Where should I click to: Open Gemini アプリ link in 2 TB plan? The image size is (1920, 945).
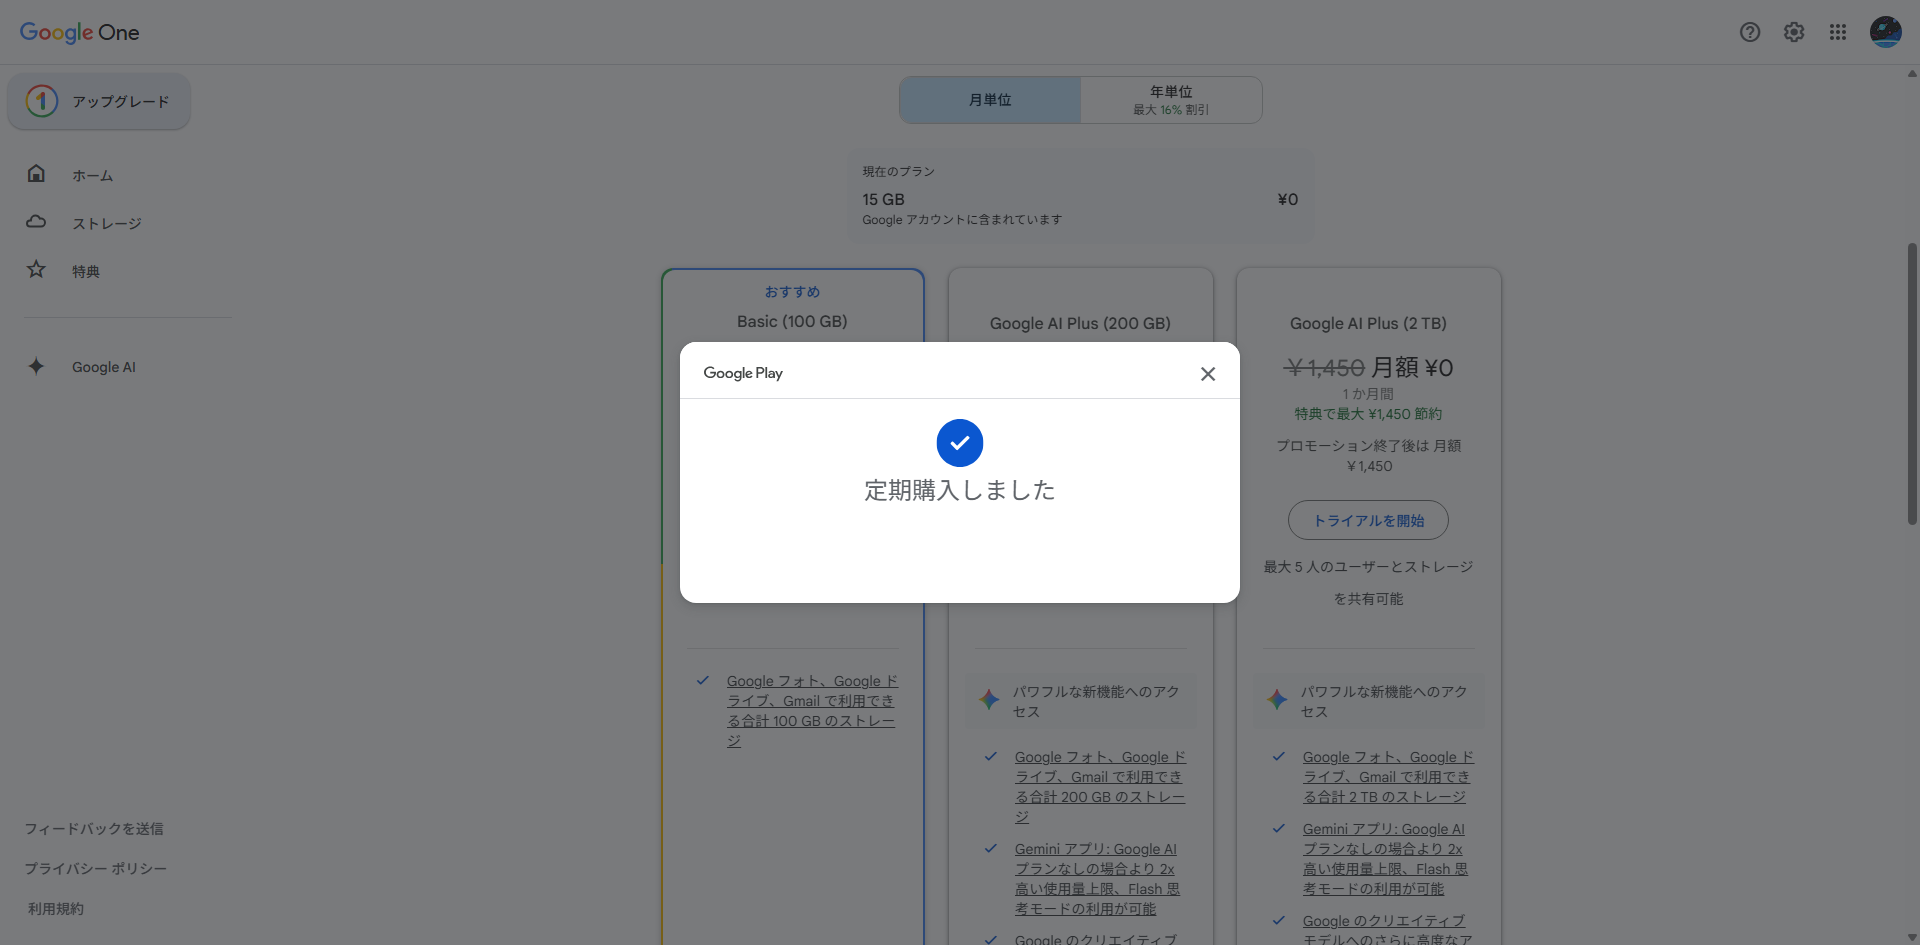tap(1385, 859)
